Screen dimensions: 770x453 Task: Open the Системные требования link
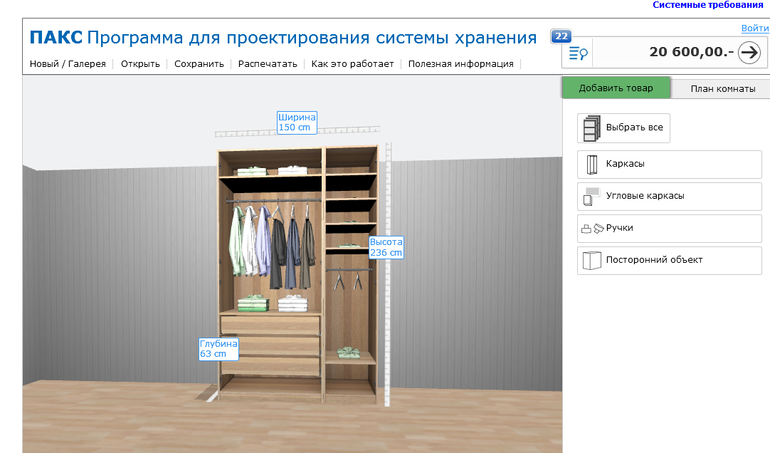pos(708,5)
